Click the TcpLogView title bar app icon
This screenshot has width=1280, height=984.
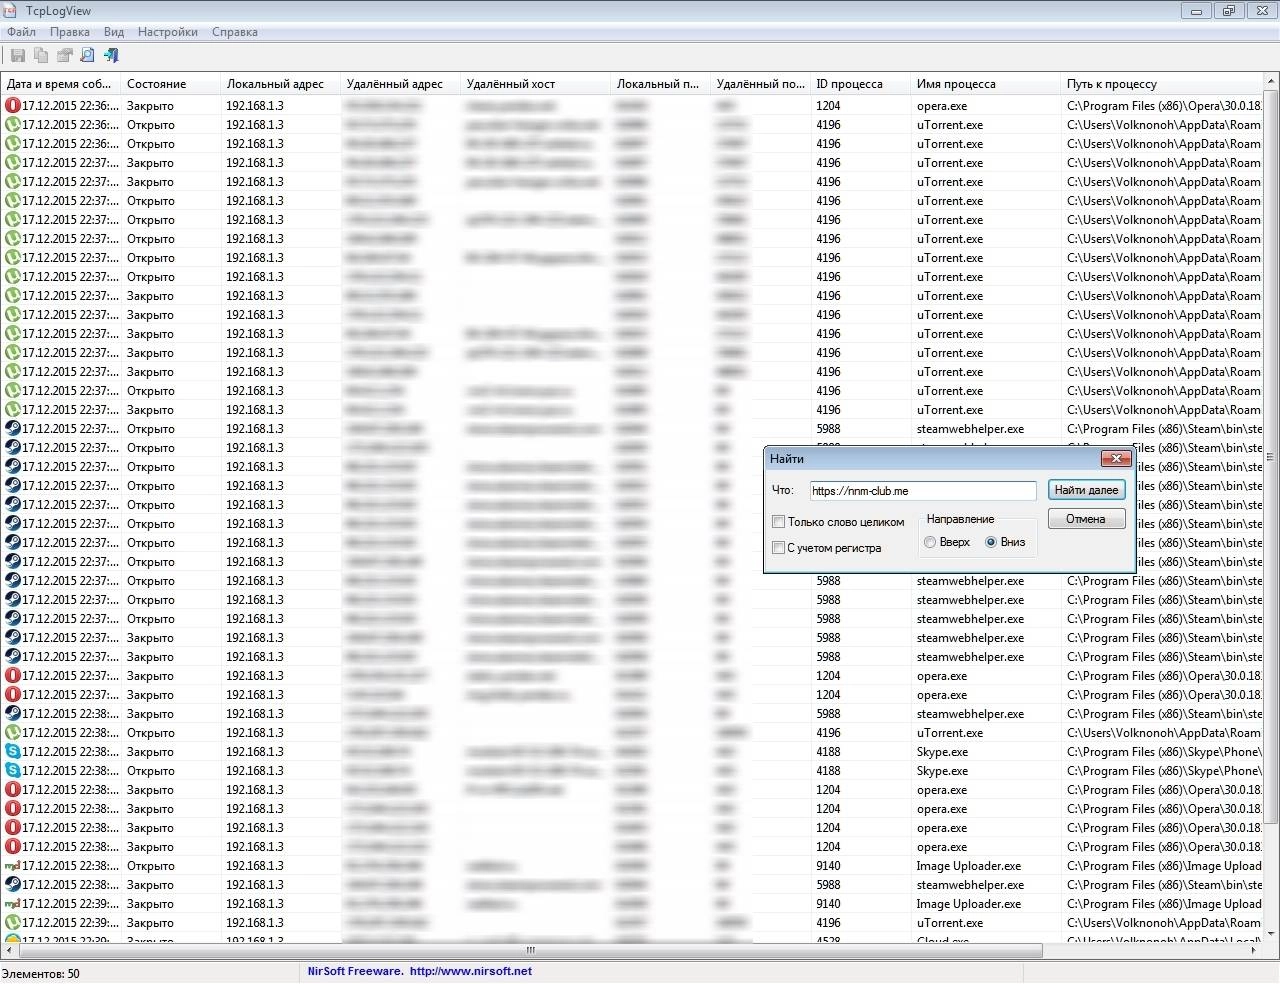pyautogui.click(x=11, y=11)
